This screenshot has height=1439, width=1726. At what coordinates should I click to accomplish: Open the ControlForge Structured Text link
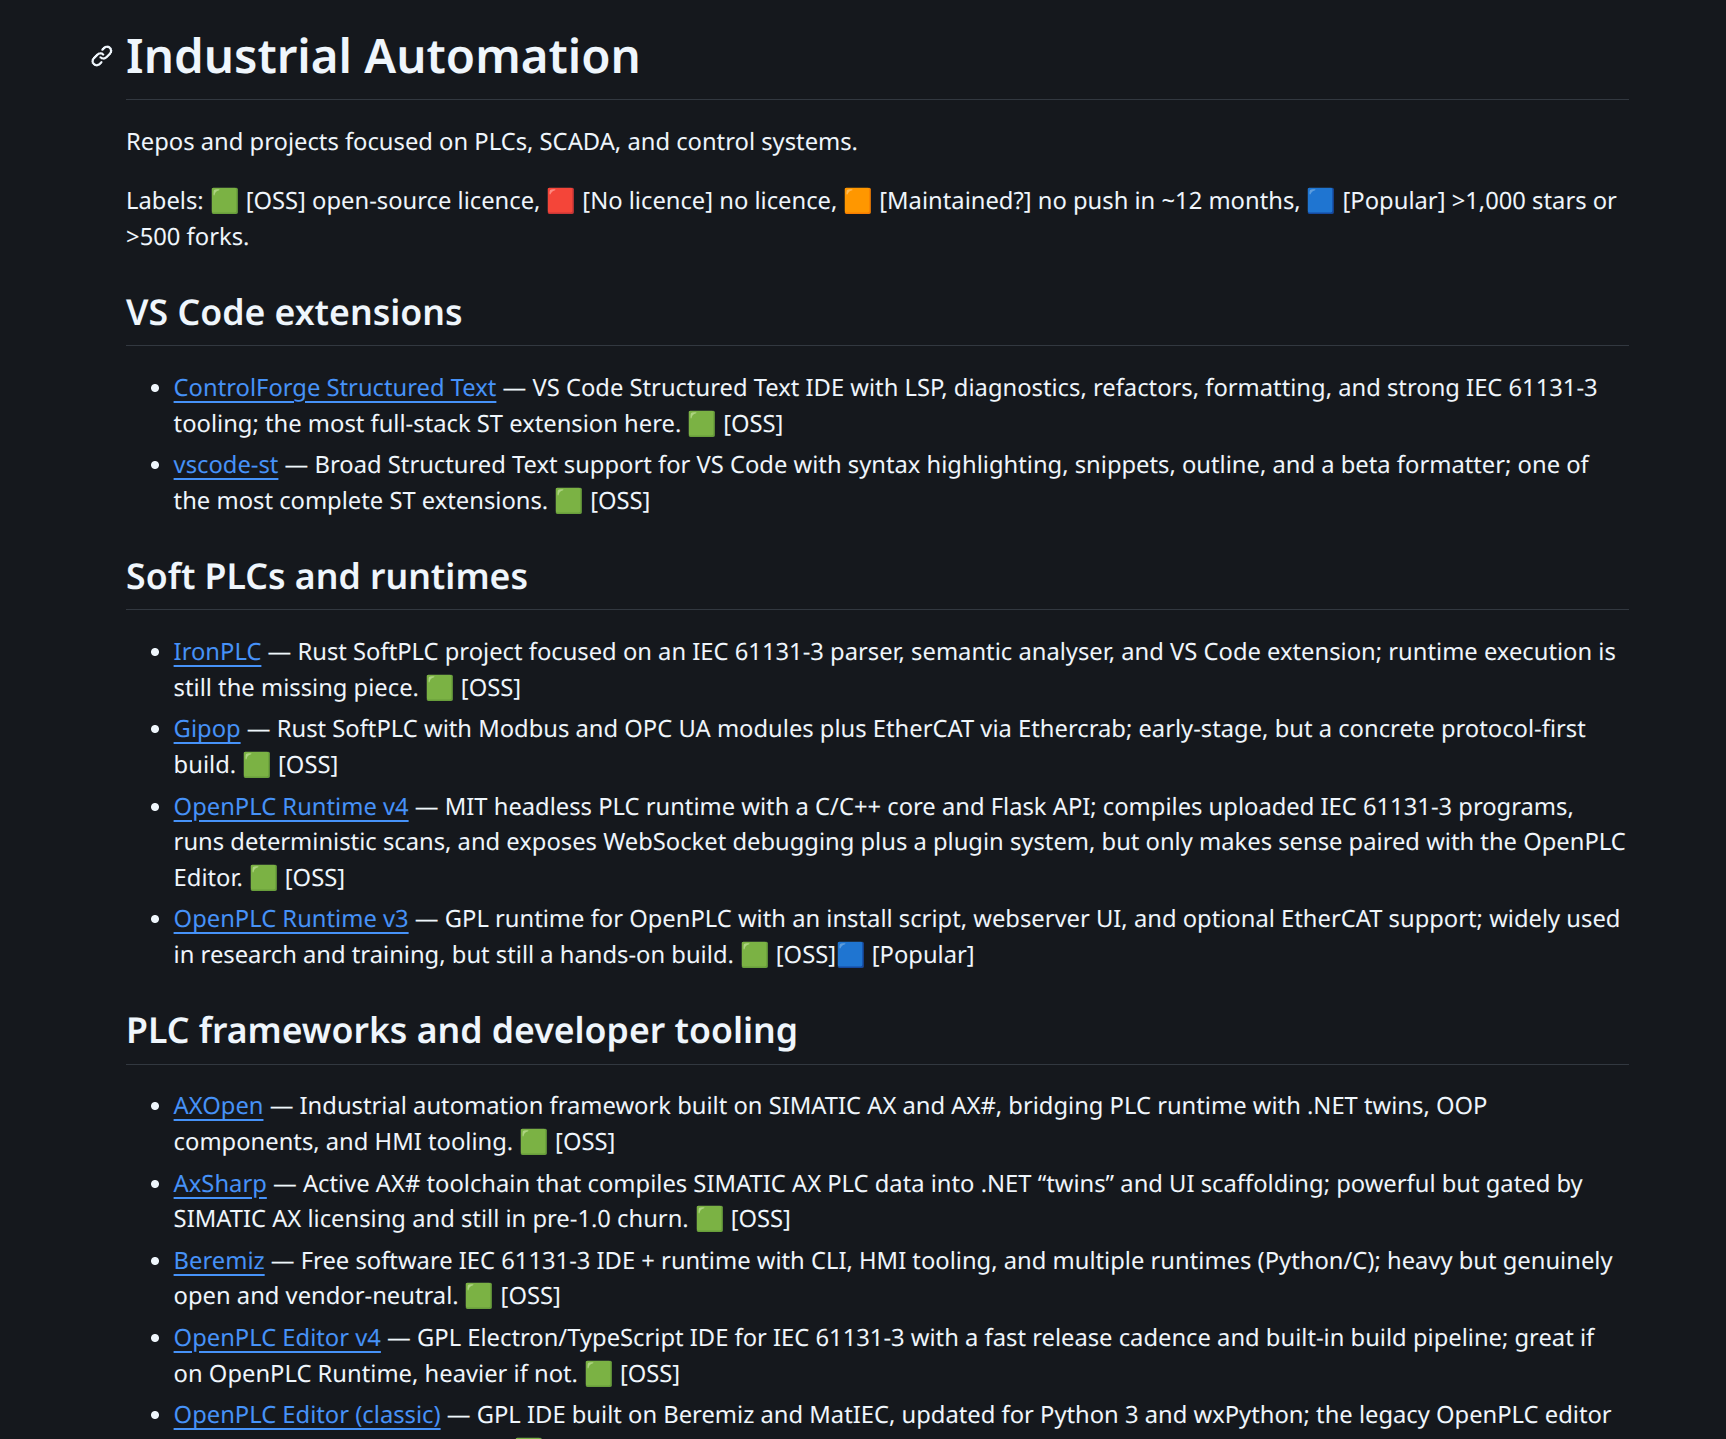click(333, 388)
